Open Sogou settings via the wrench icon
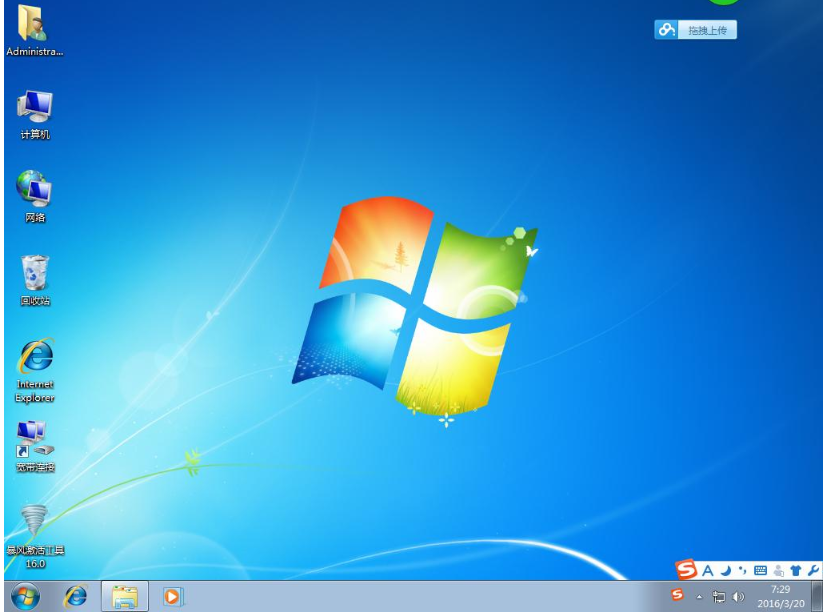The height and width of the screenshot is (614, 826). [x=812, y=570]
